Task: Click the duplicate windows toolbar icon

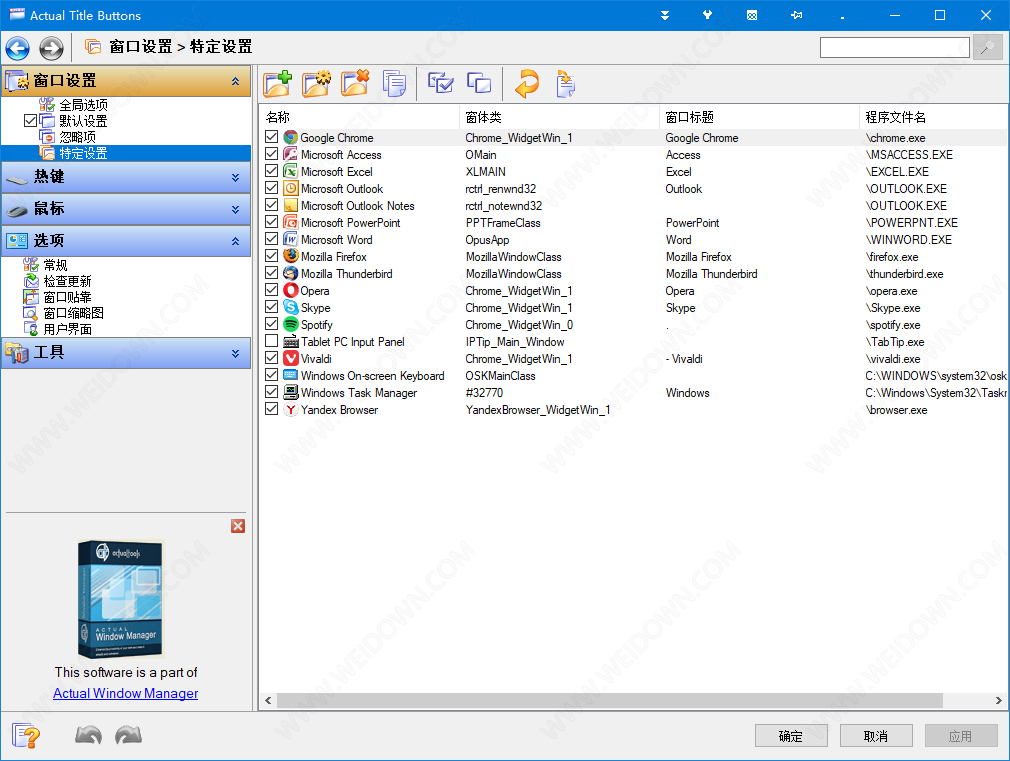Action: (x=479, y=83)
